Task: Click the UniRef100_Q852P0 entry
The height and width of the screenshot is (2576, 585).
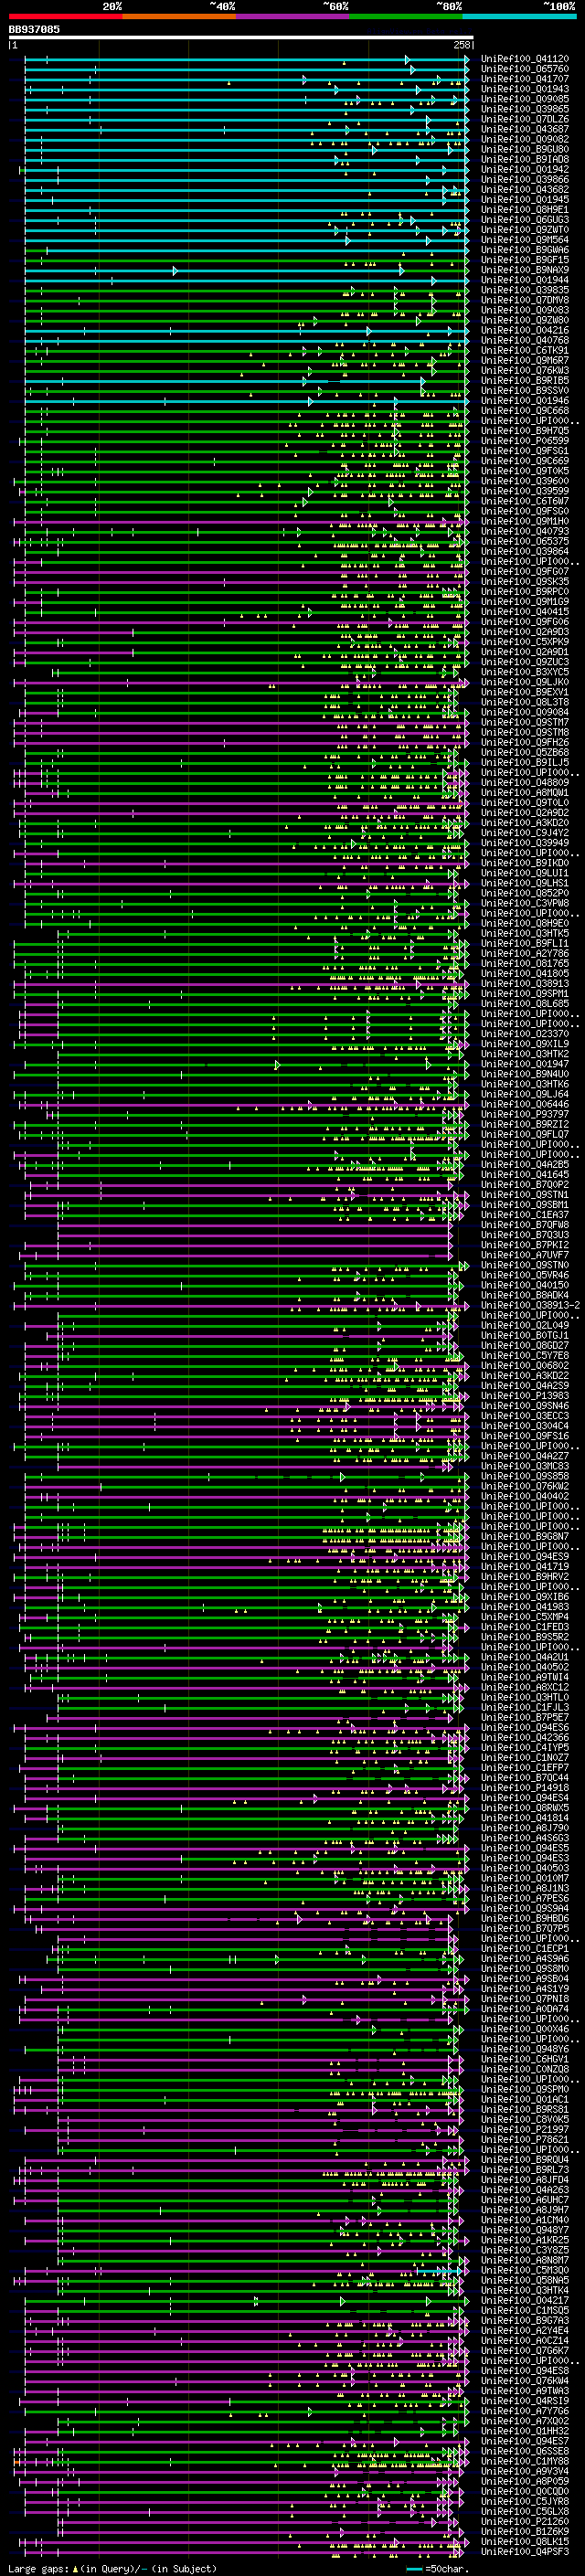Action: (525, 893)
